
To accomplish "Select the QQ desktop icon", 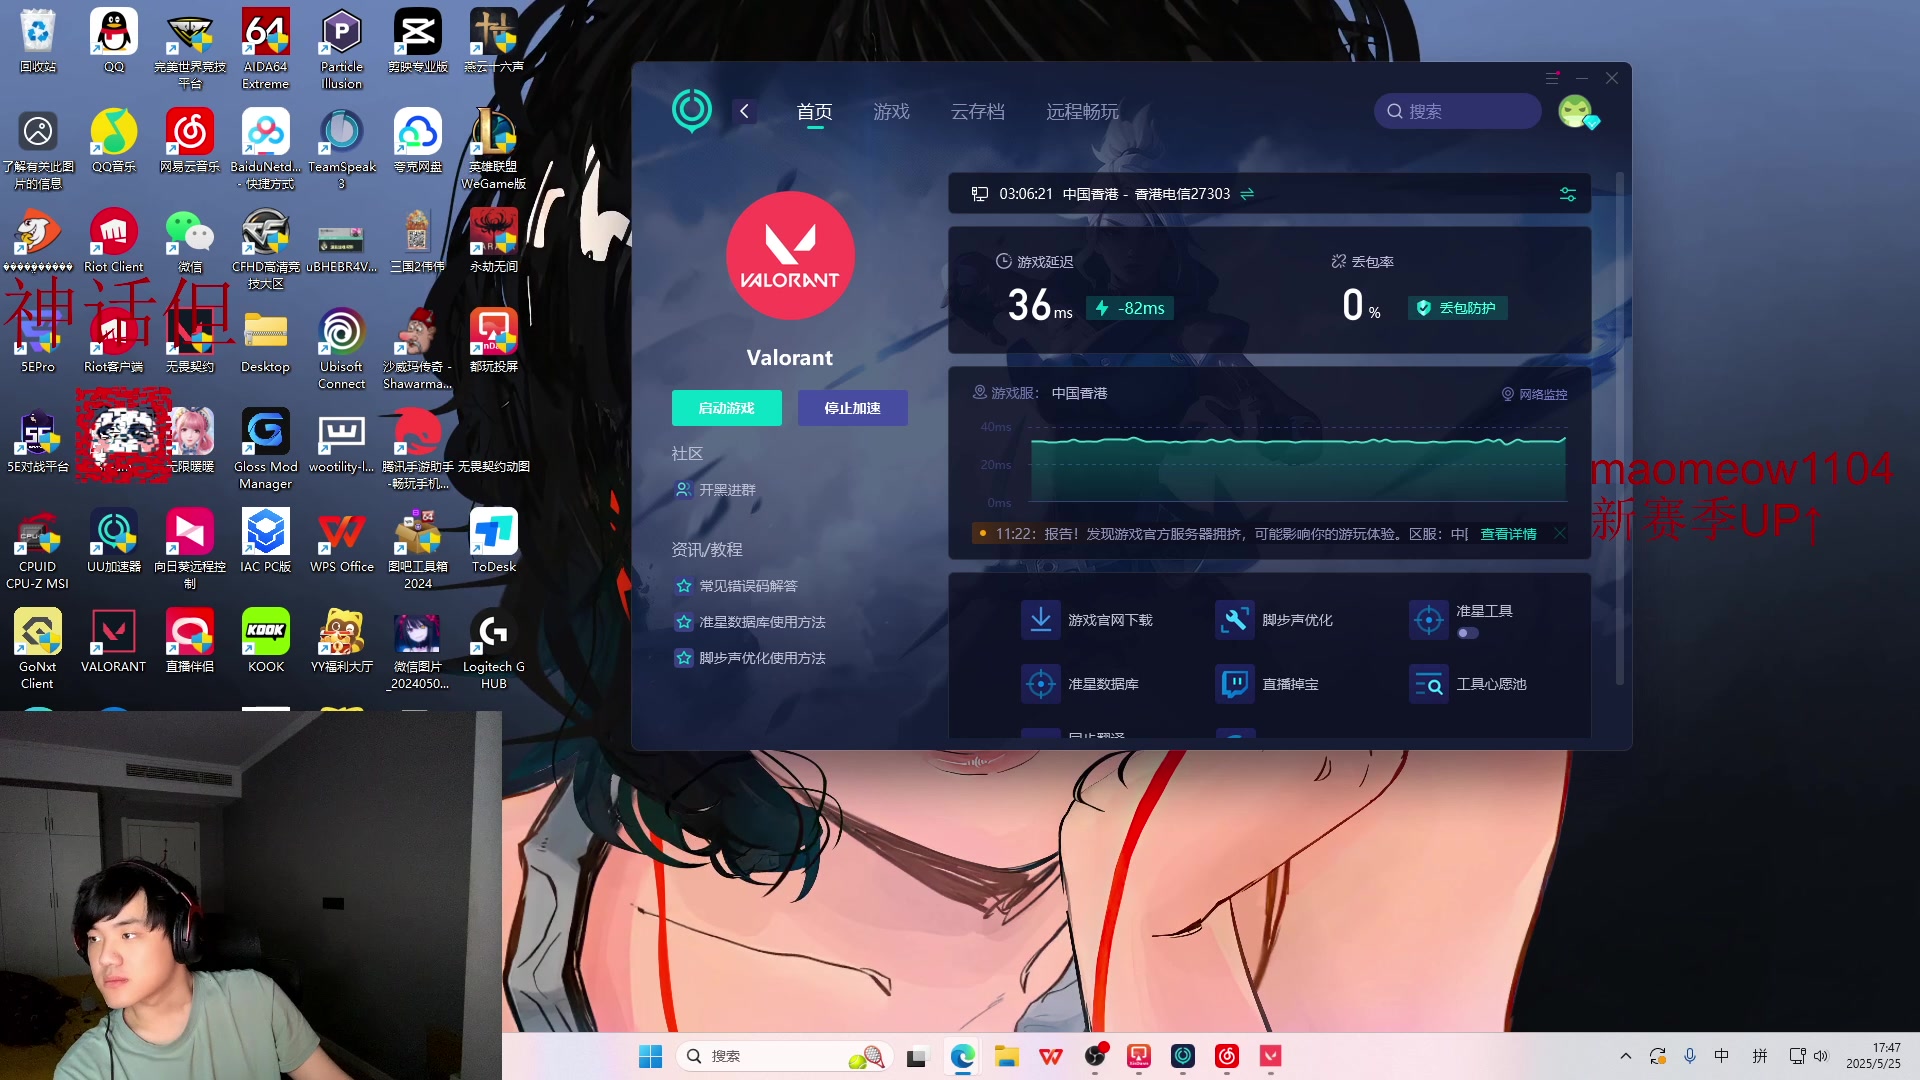I will (x=114, y=42).
